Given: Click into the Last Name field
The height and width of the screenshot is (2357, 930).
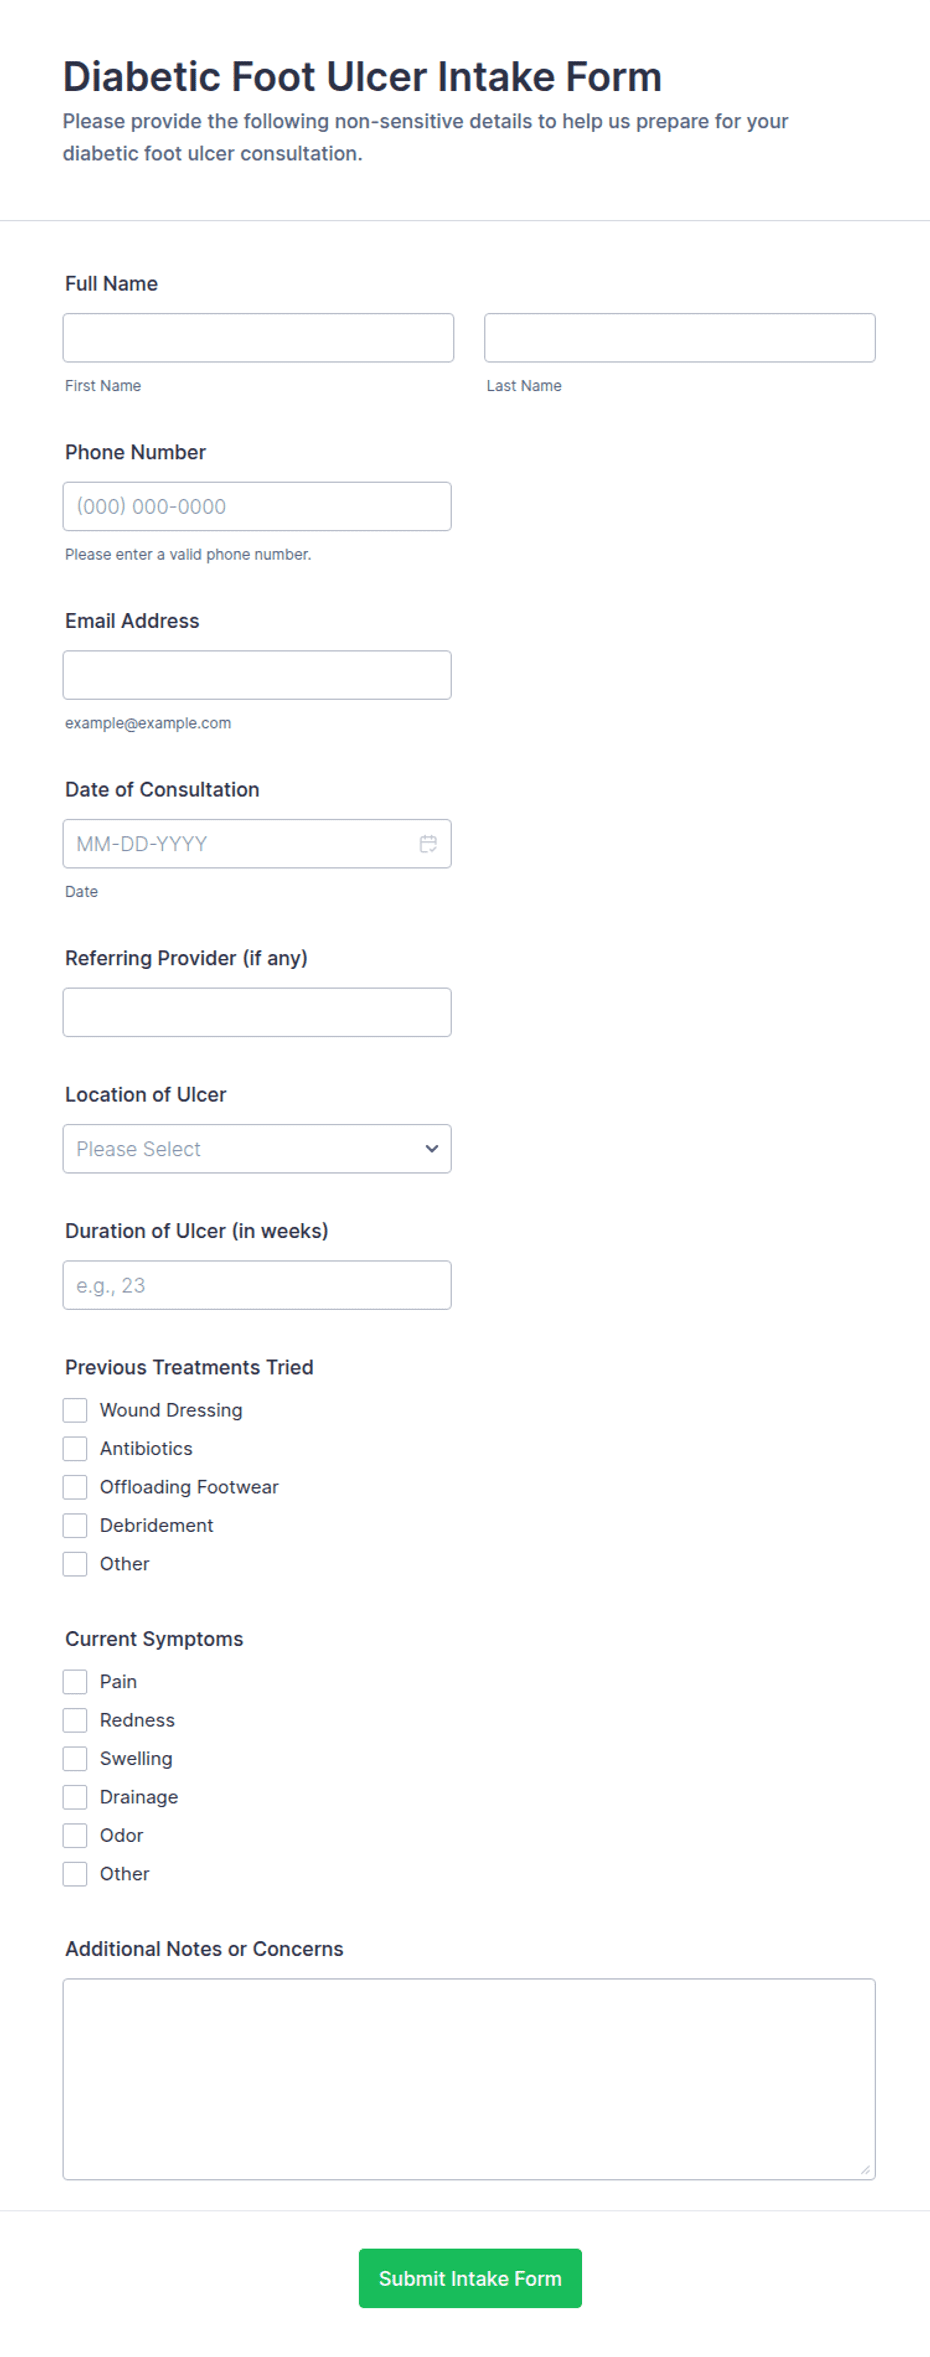Looking at the screenshot, I should pyautogui.click(x=680, y=338).
